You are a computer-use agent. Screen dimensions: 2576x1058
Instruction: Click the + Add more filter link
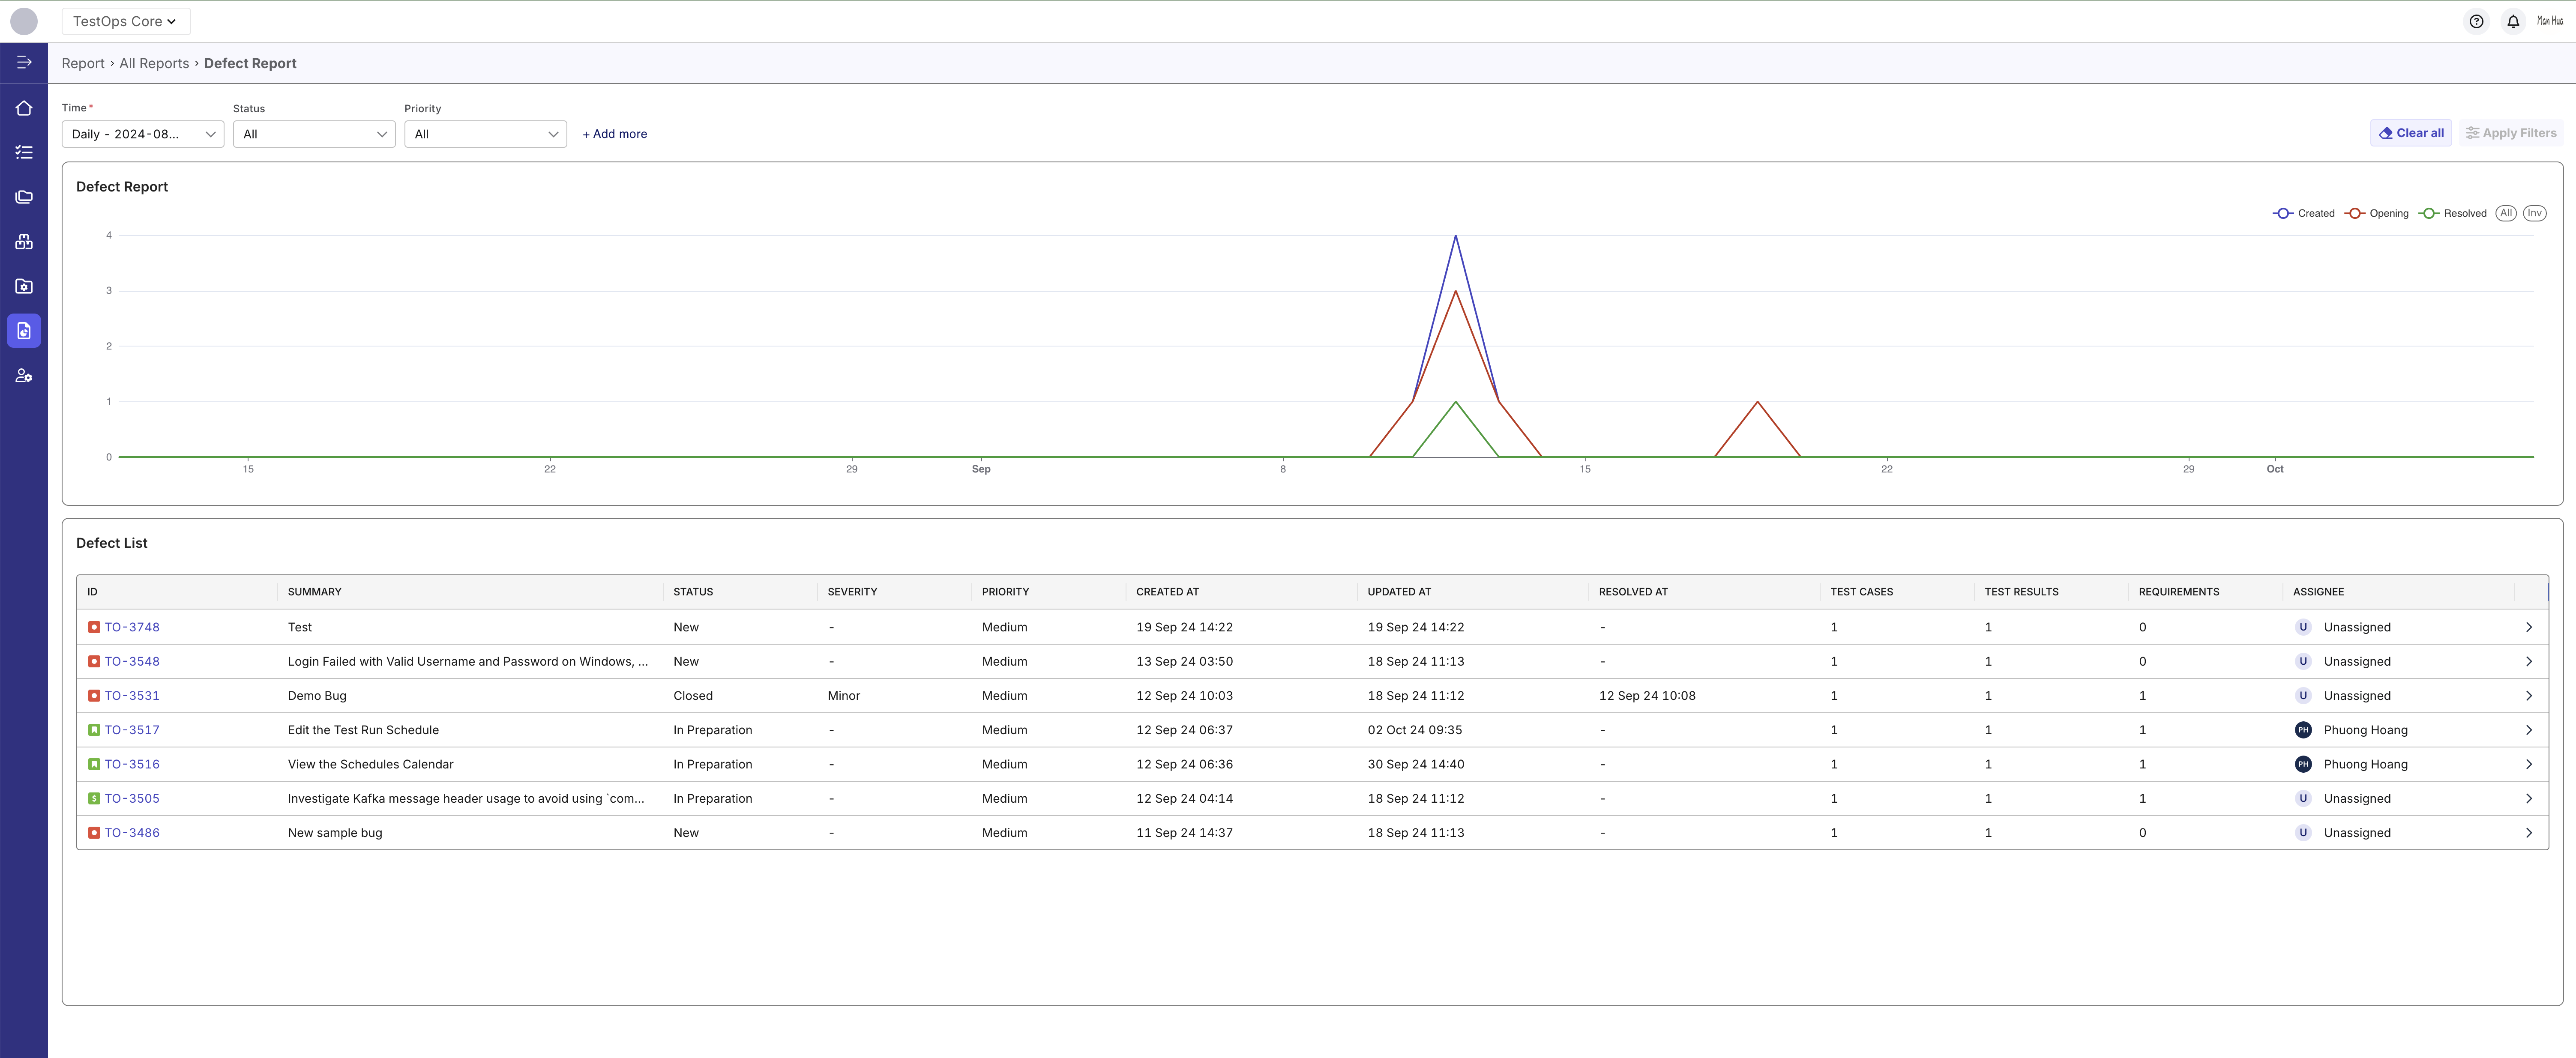(614, 134)
